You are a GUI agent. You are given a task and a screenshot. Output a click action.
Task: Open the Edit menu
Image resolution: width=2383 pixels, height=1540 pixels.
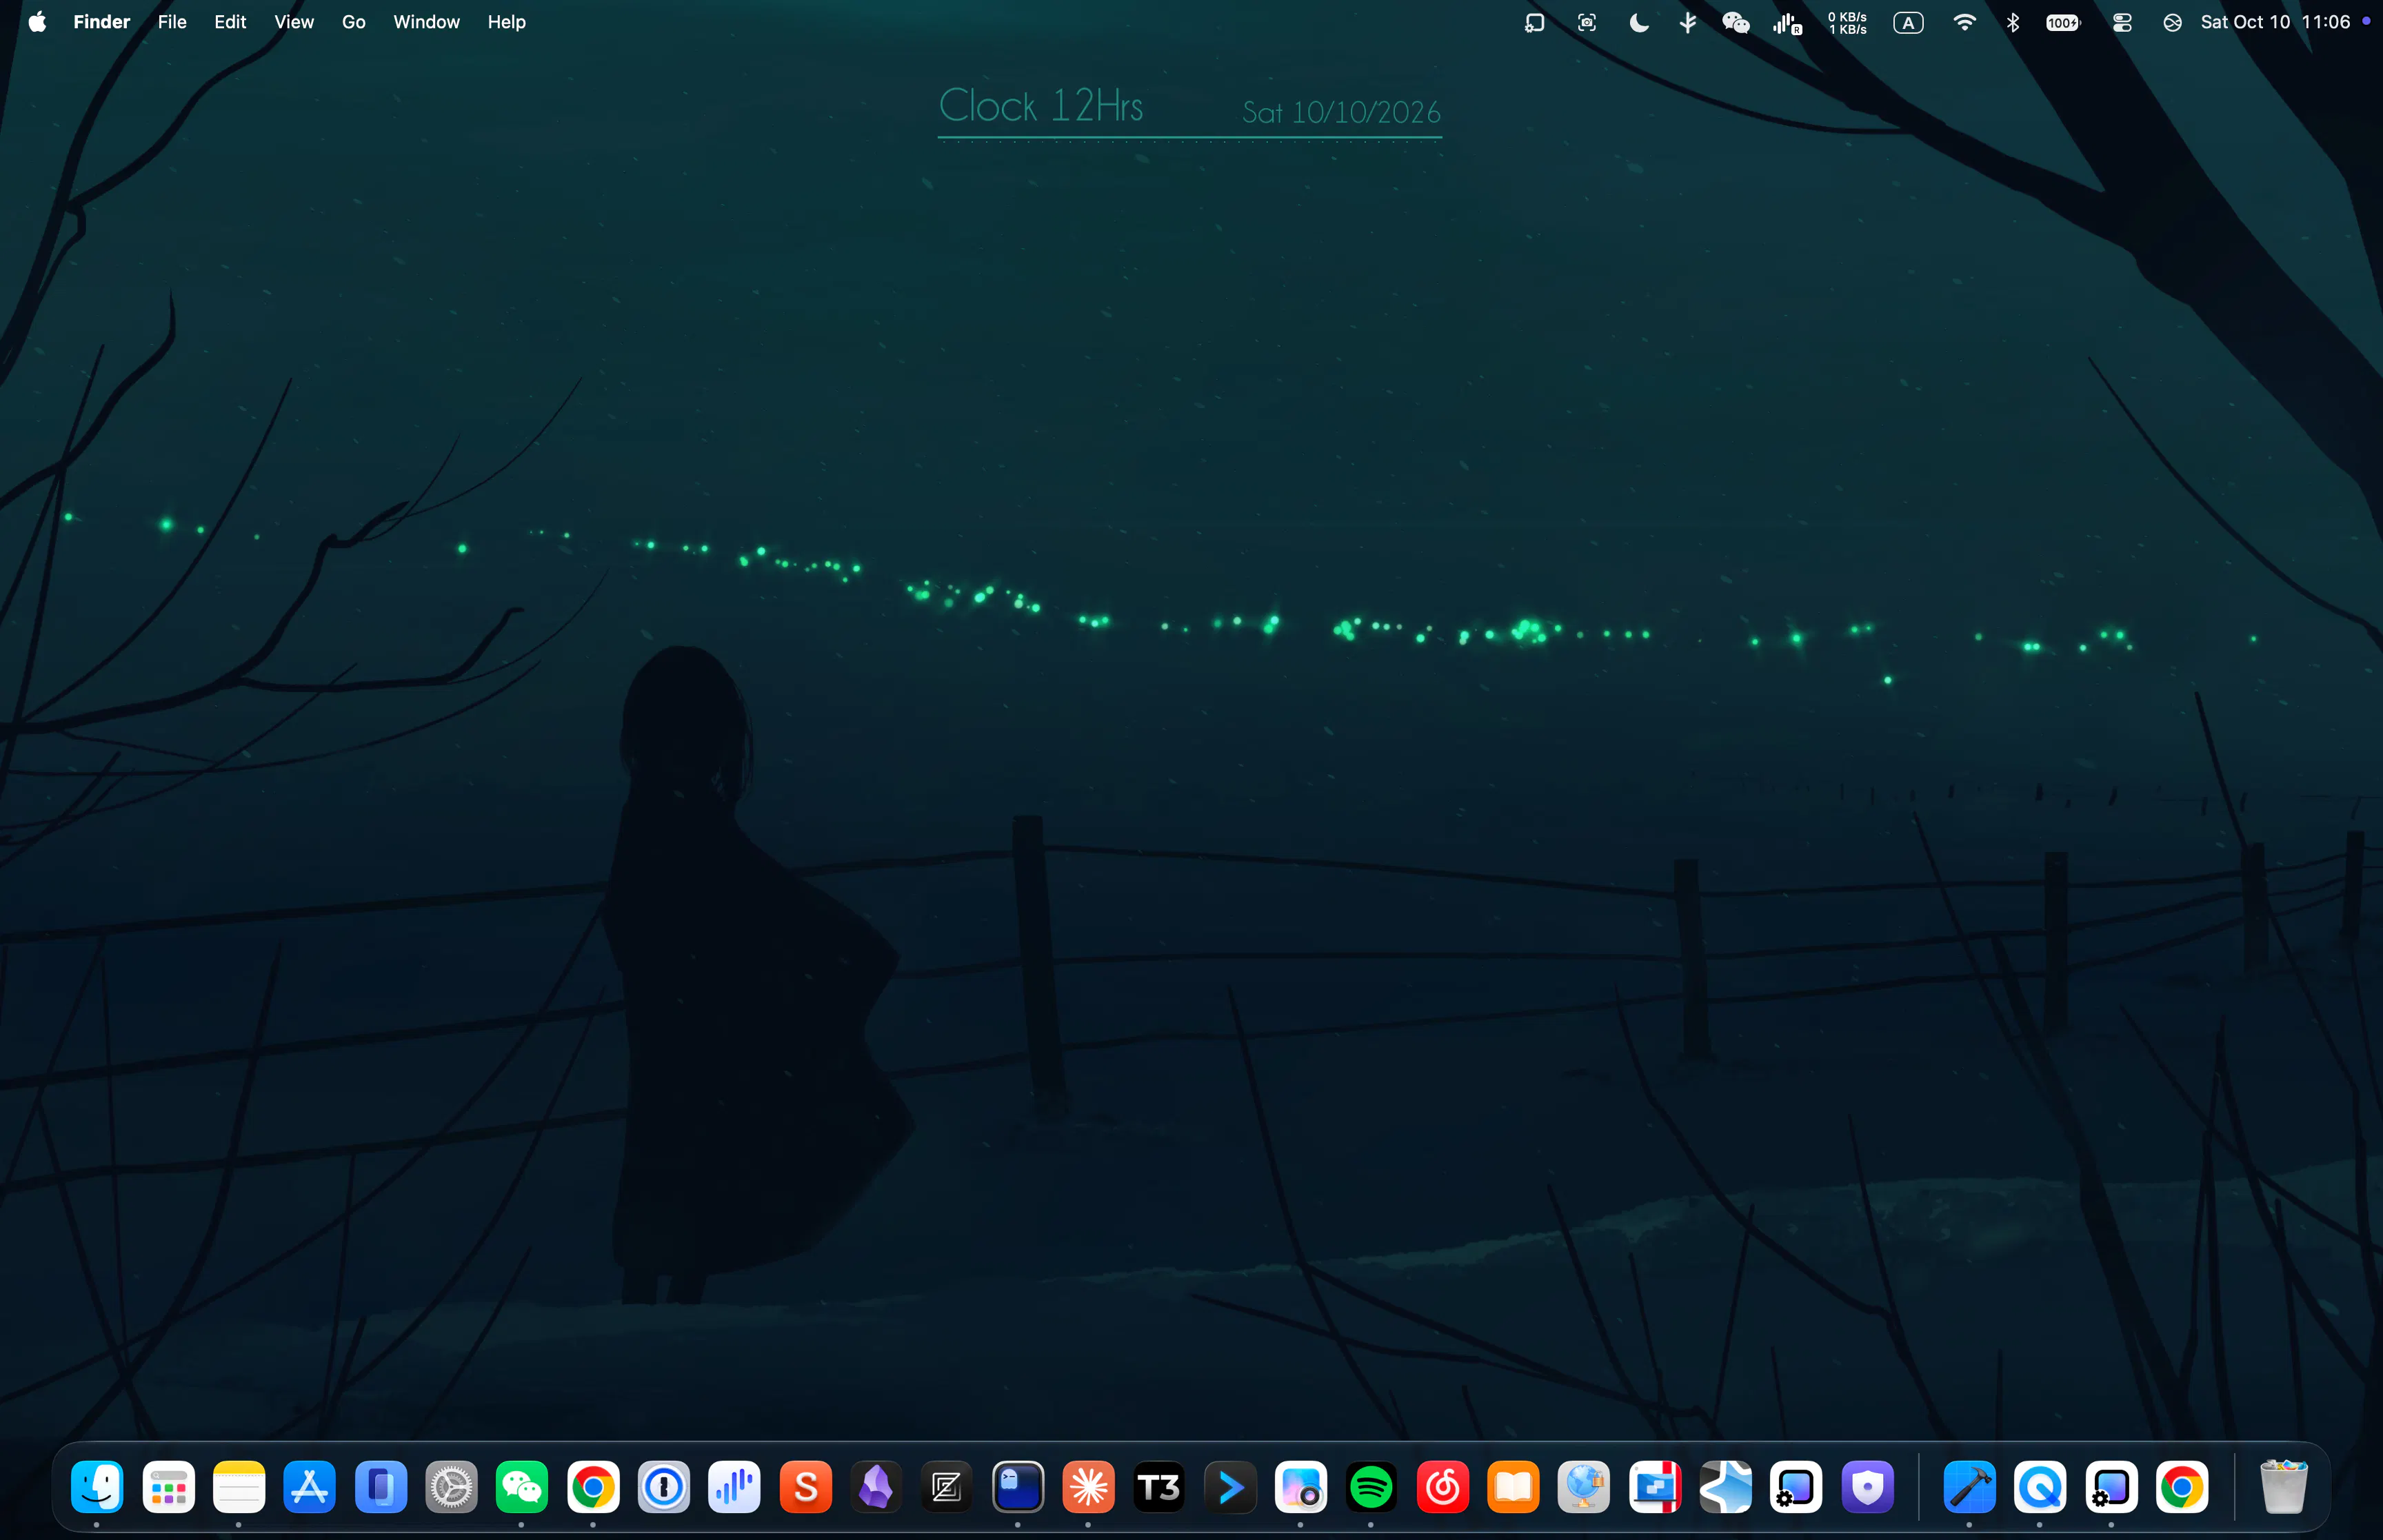(230, 22)
